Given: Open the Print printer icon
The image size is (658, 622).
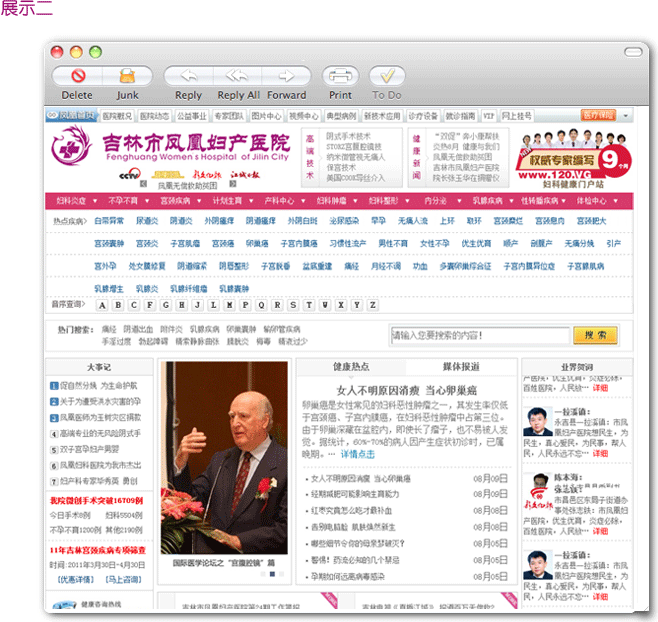Looking at the screenshot, I should point(340,76).
